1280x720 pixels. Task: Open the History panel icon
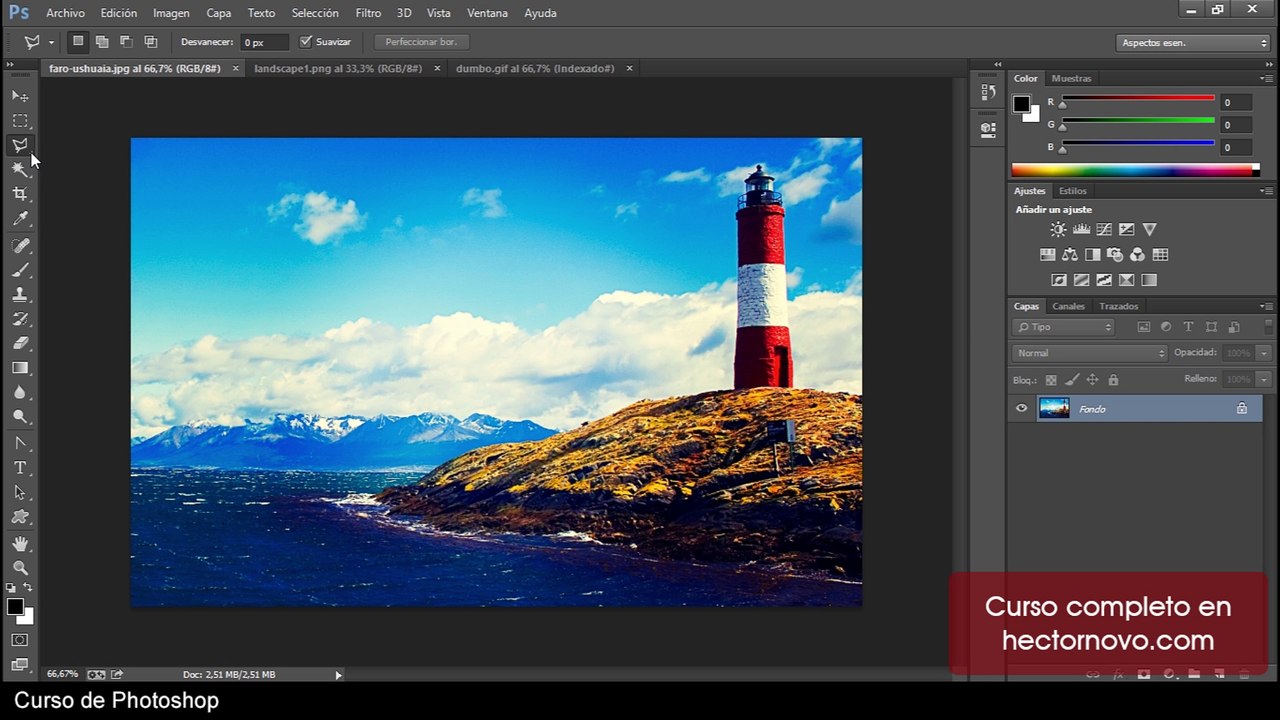pyautogui.click(x=988, y=92)
